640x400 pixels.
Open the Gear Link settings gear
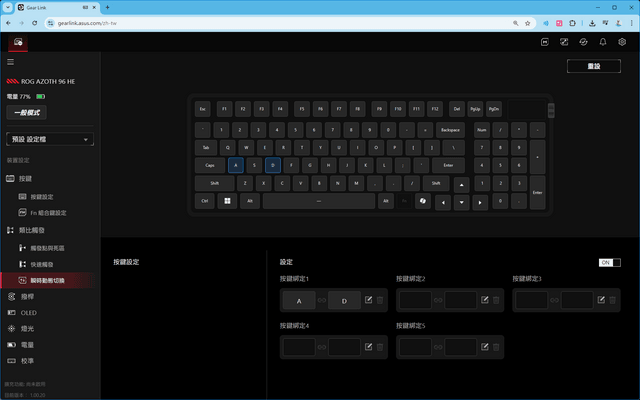[622, 42]
